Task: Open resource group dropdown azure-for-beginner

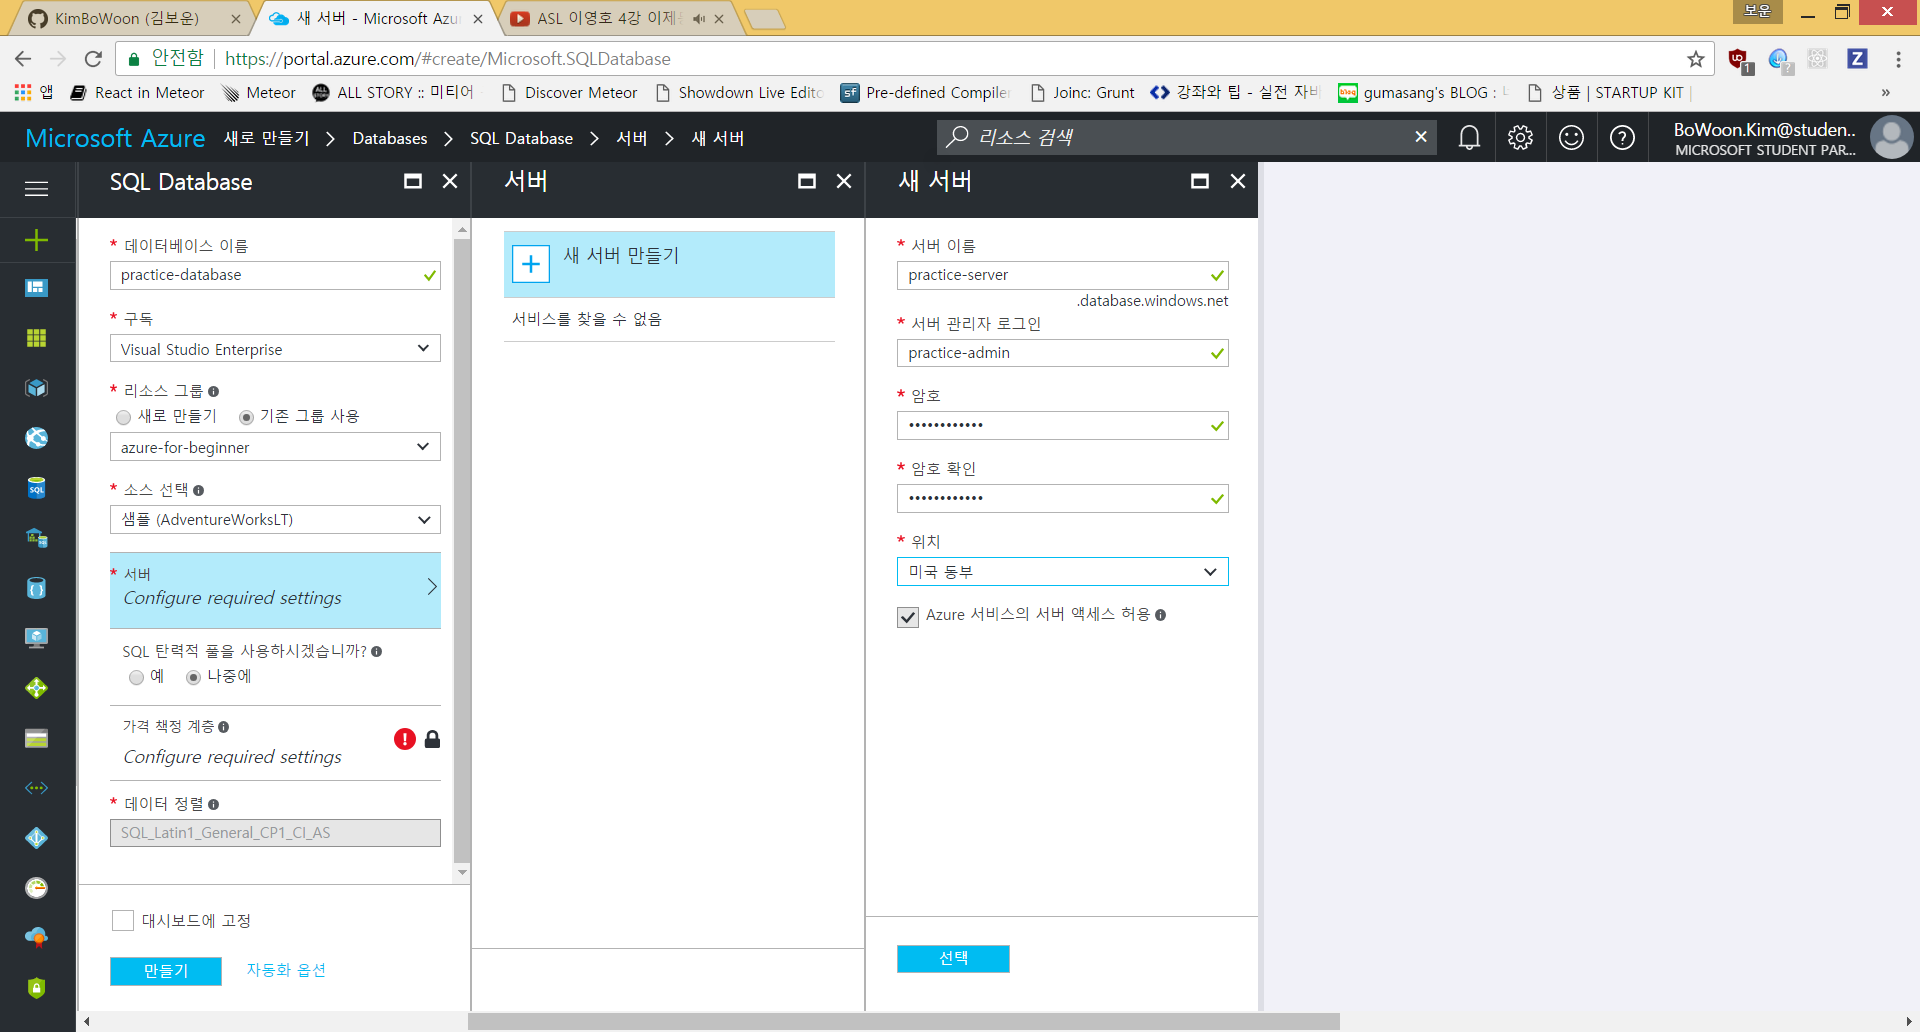Action: point(275,447)
